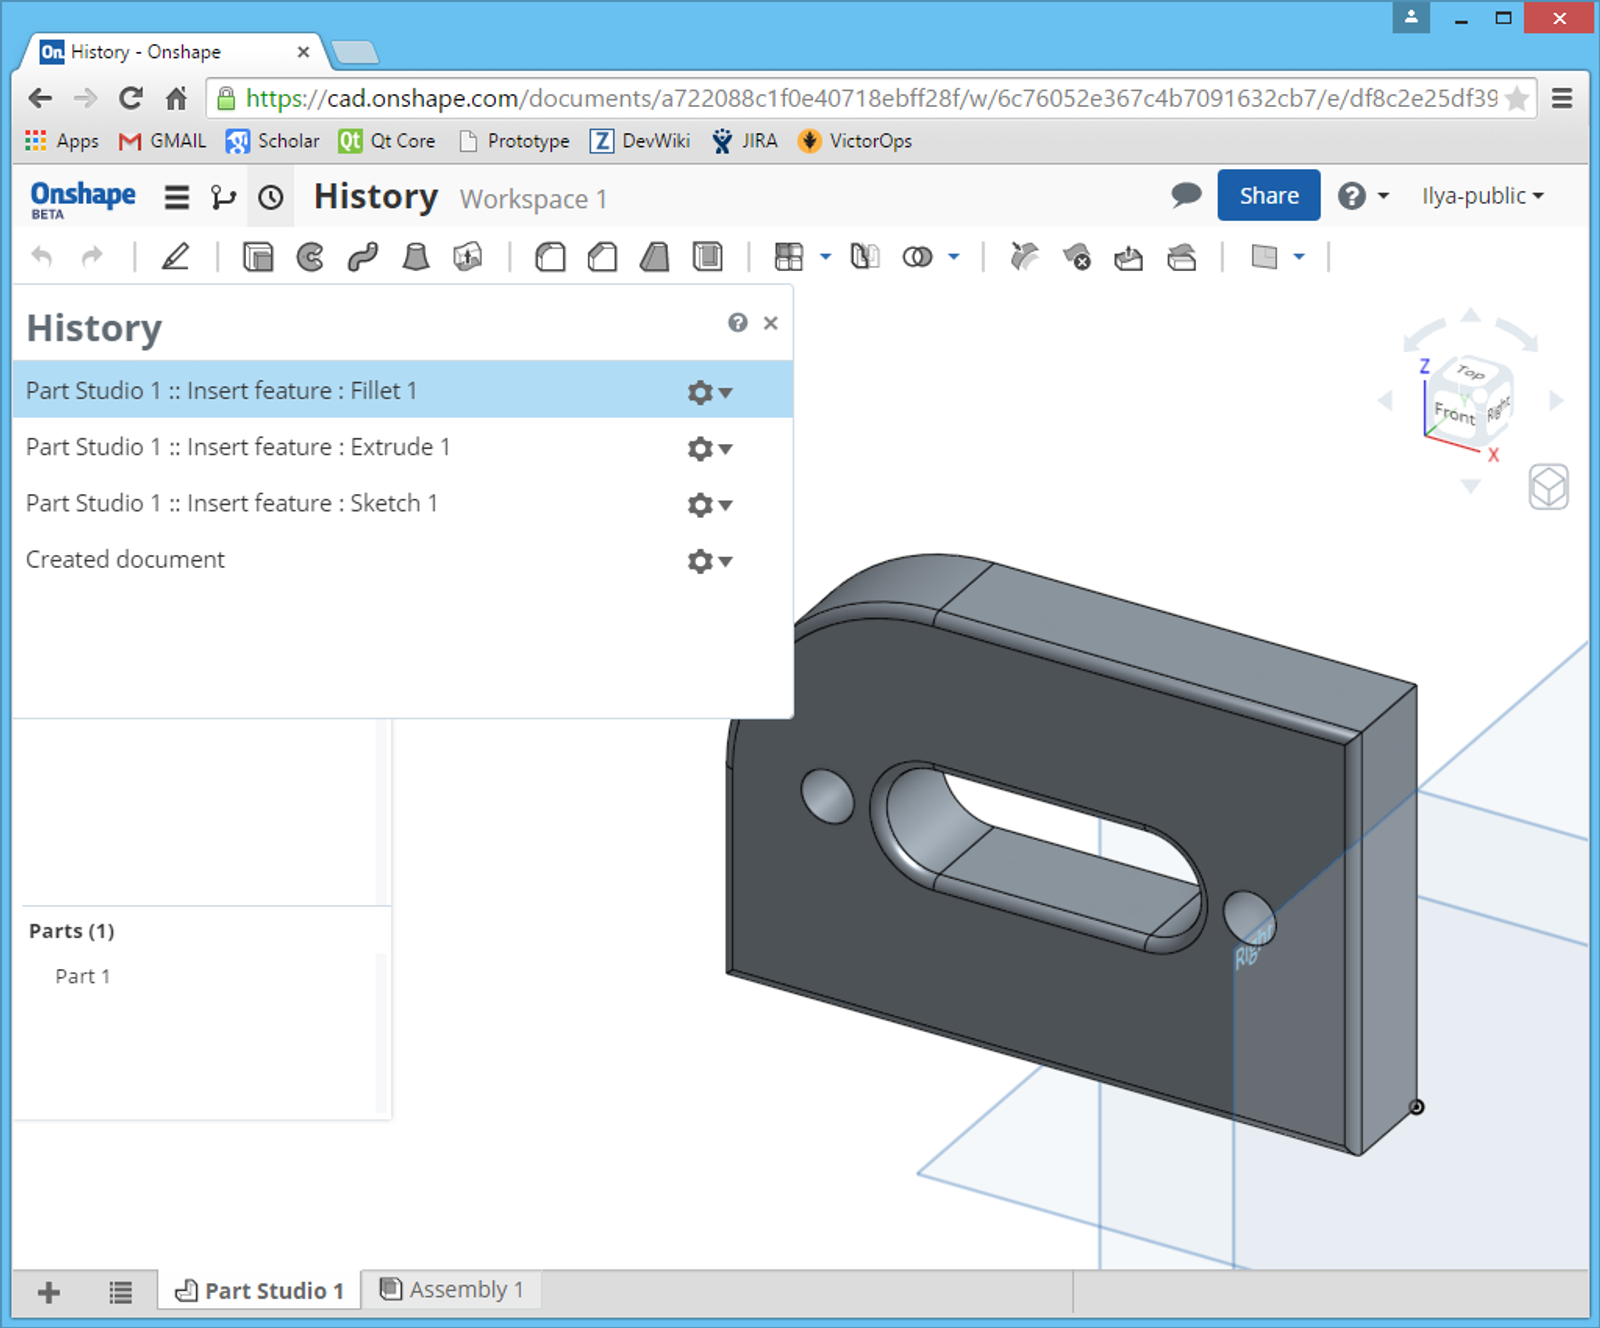Switch to the Assembly 1 tab
The width and height of the screenshot is (1600, 1328).
452,1290
